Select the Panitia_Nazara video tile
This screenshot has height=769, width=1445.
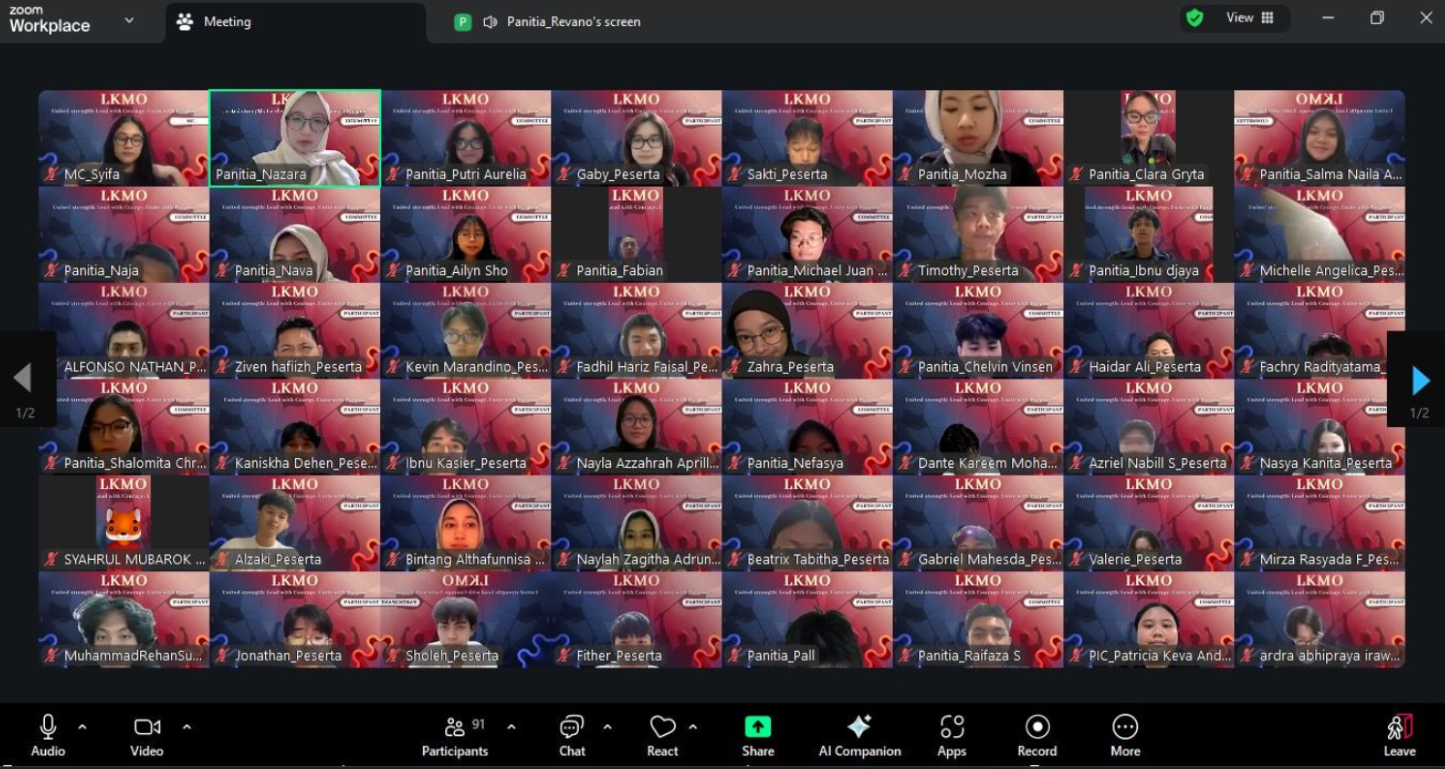[x=295, y=138]
